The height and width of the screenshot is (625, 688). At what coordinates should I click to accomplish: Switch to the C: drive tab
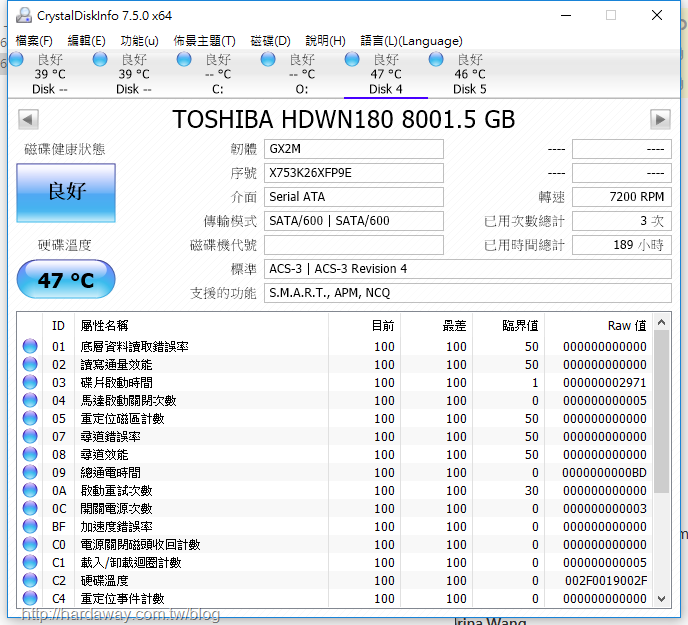click(218, 74)
